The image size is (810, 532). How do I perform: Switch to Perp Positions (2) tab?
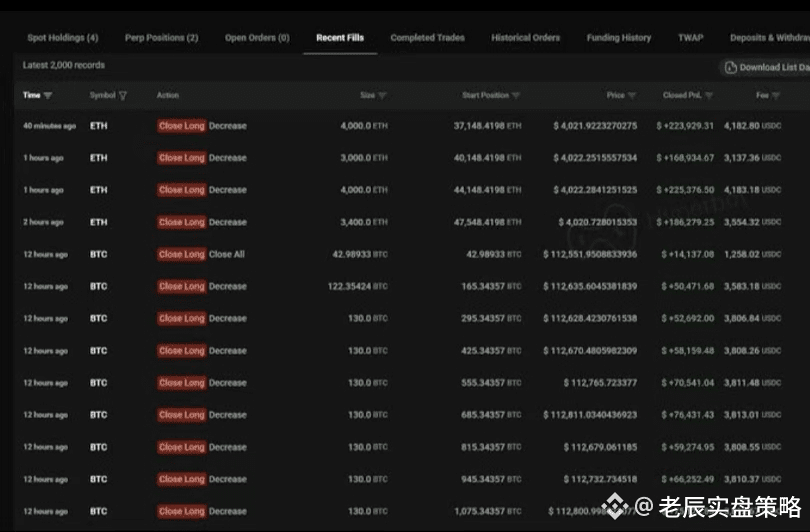(161, 38)
